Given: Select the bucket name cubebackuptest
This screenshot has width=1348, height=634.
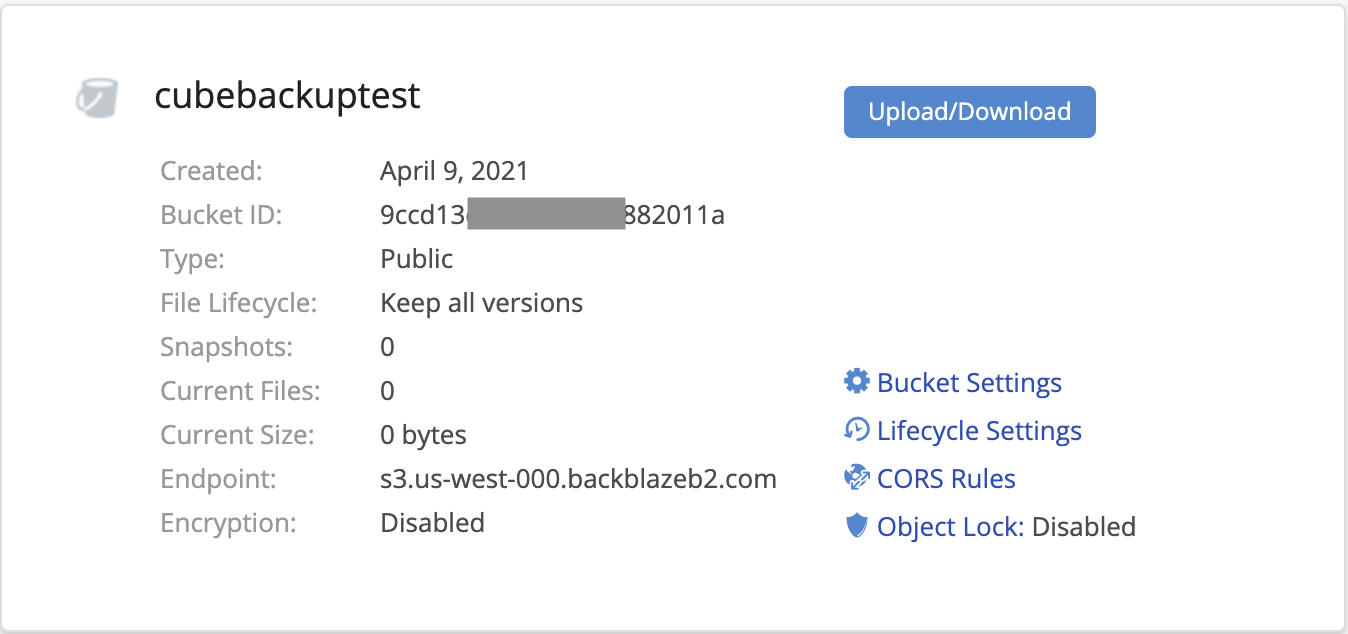Looking at the screenshot, I should 287,96.
